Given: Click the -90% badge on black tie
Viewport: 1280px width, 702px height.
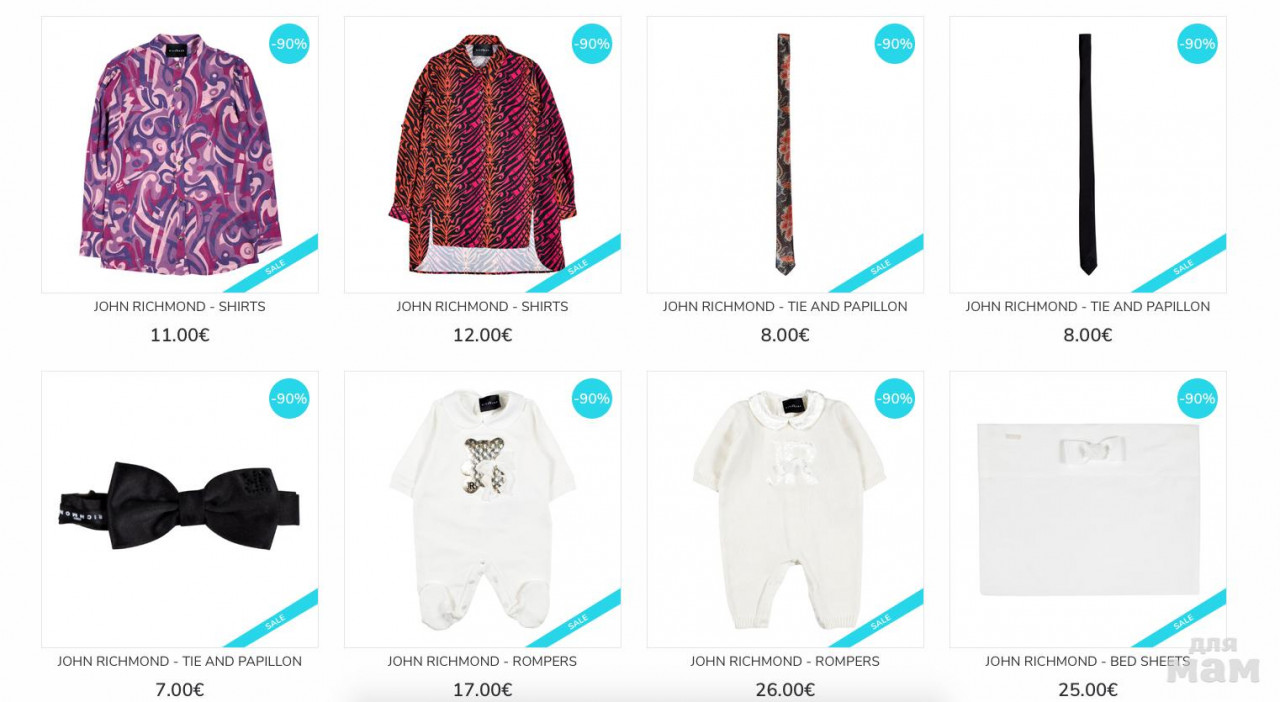Looking at the screenshot, I should point(1197,44).
